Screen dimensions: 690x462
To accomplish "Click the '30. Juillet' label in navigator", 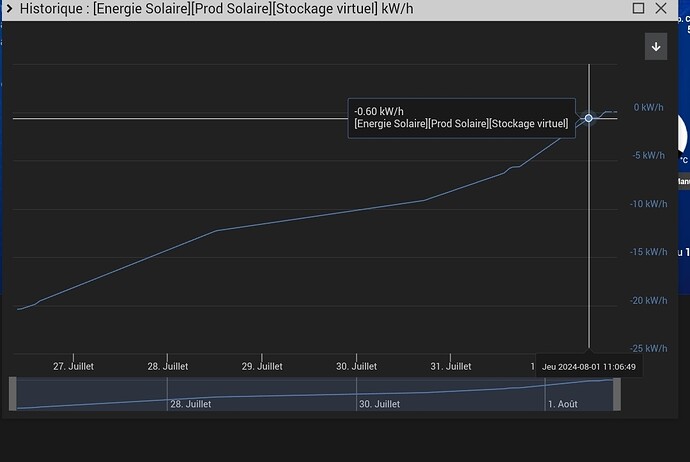I will tap(379, 404).
